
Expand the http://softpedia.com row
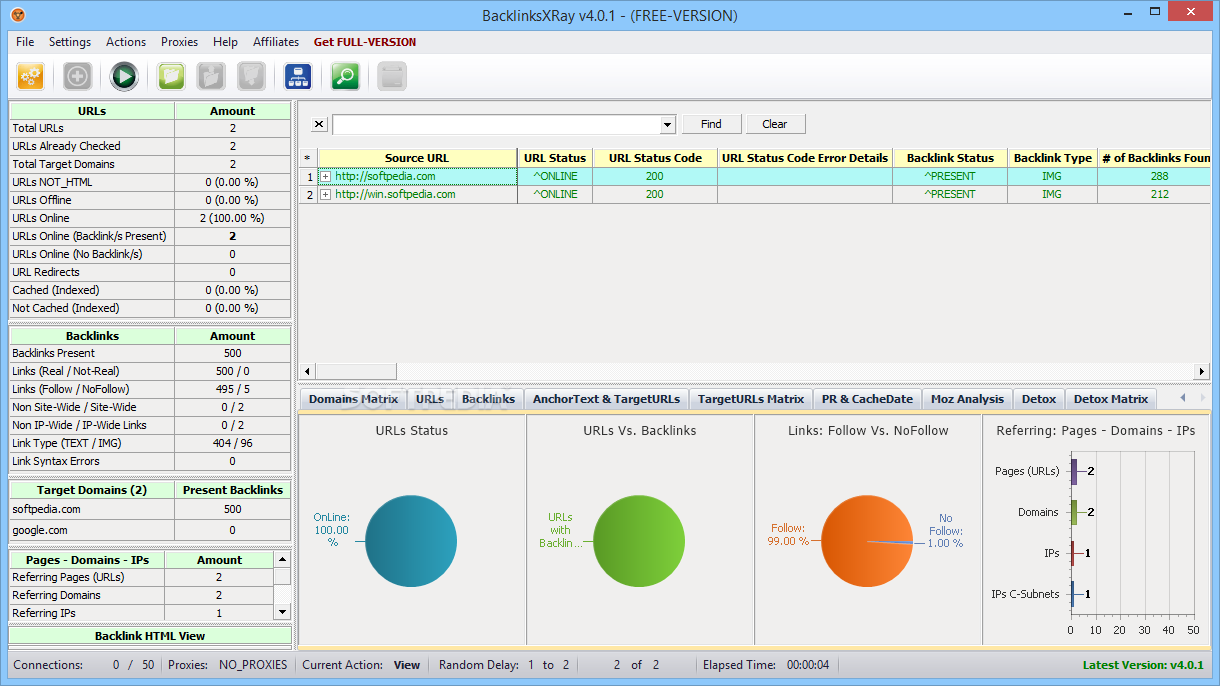325,176
